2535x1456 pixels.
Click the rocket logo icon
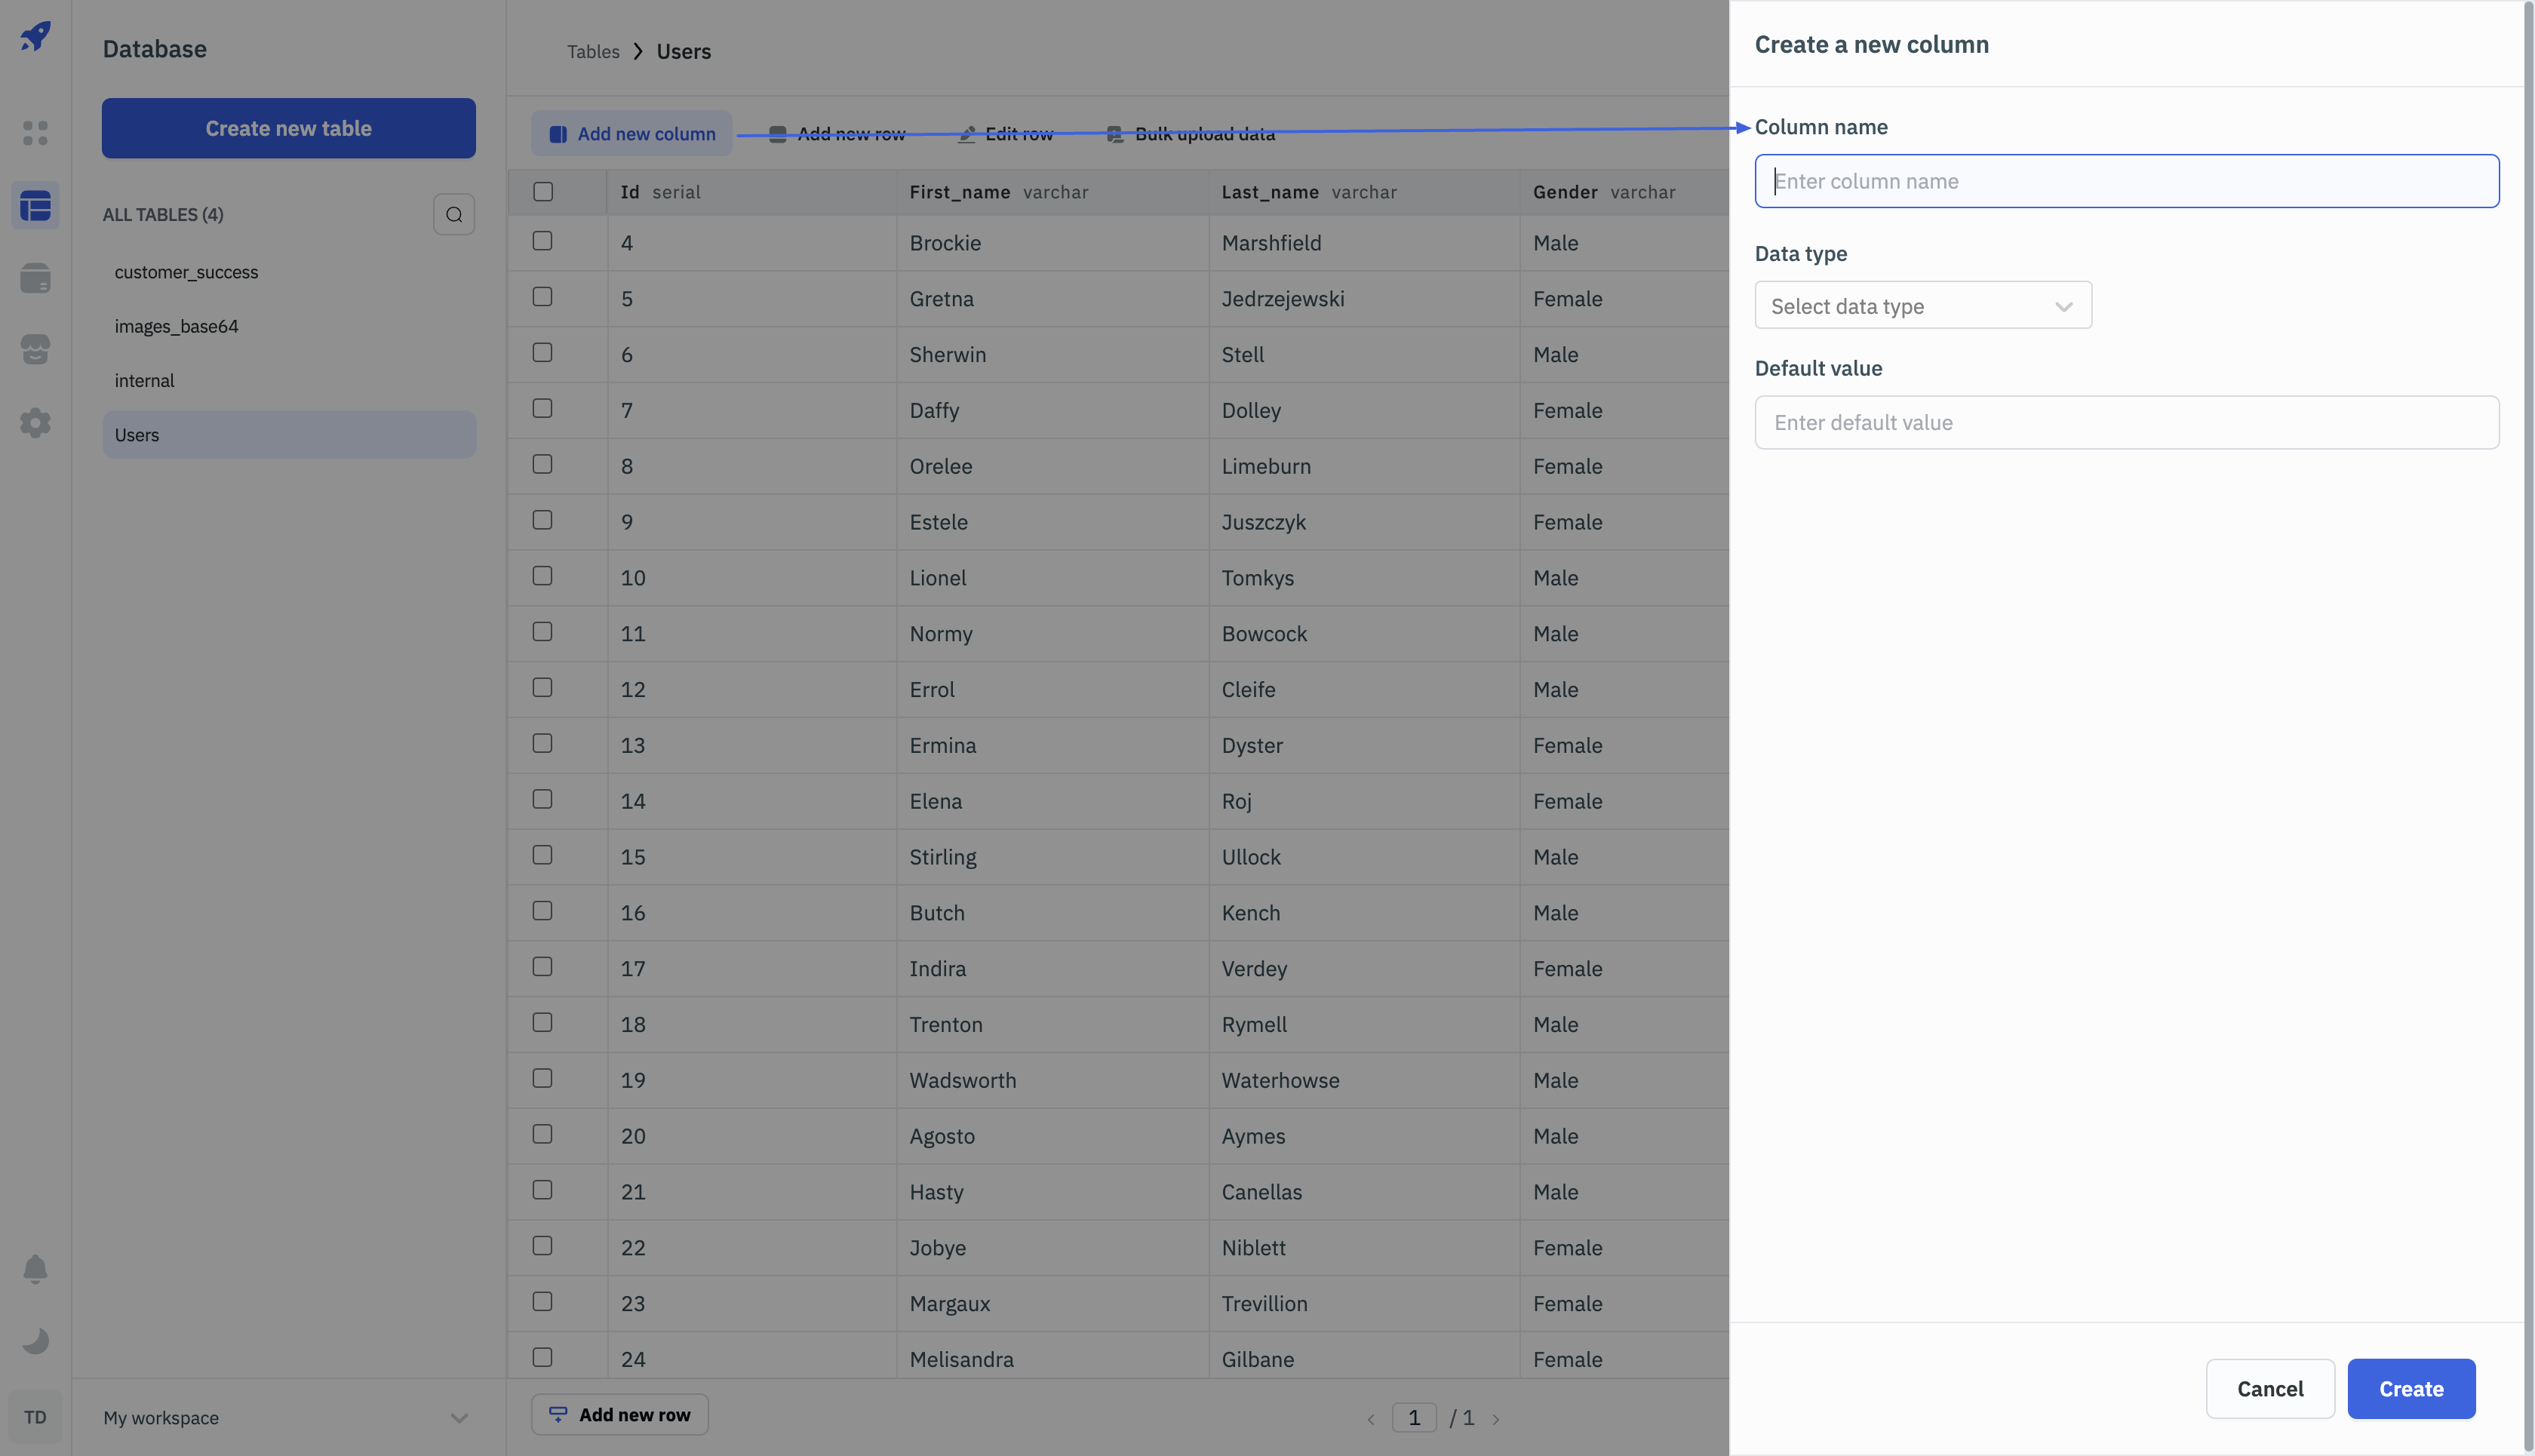tap(35, 37)
